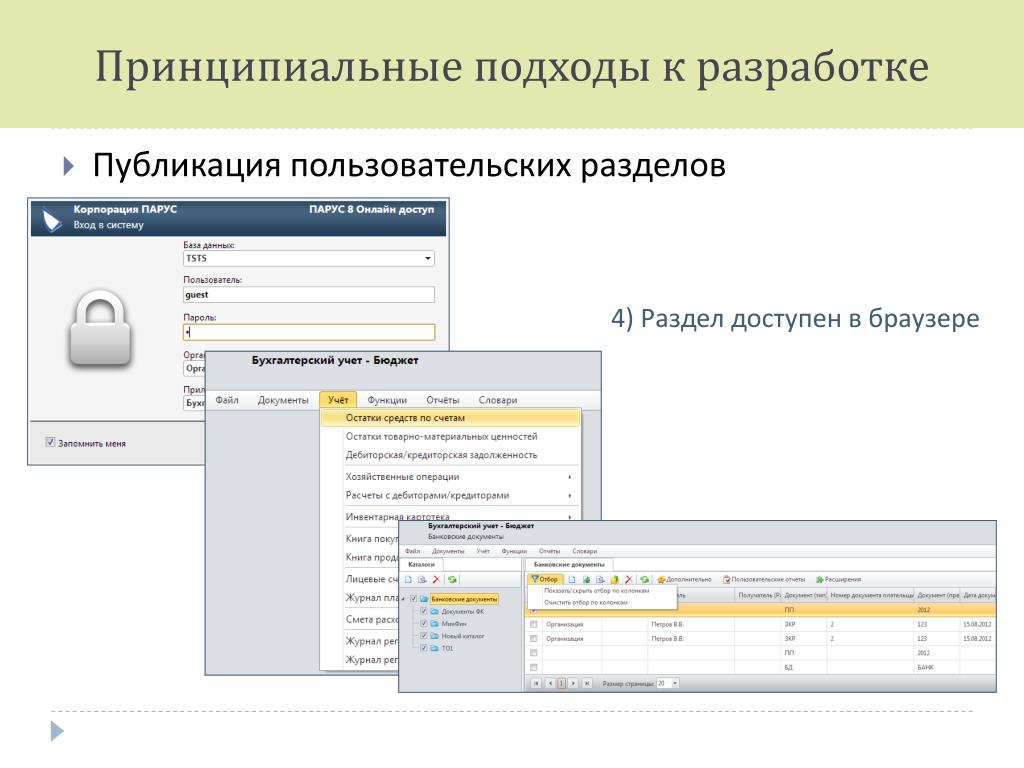Click the Номер документа плательщика column header
The image size is (1024, 768).
(x=871, y=595)
